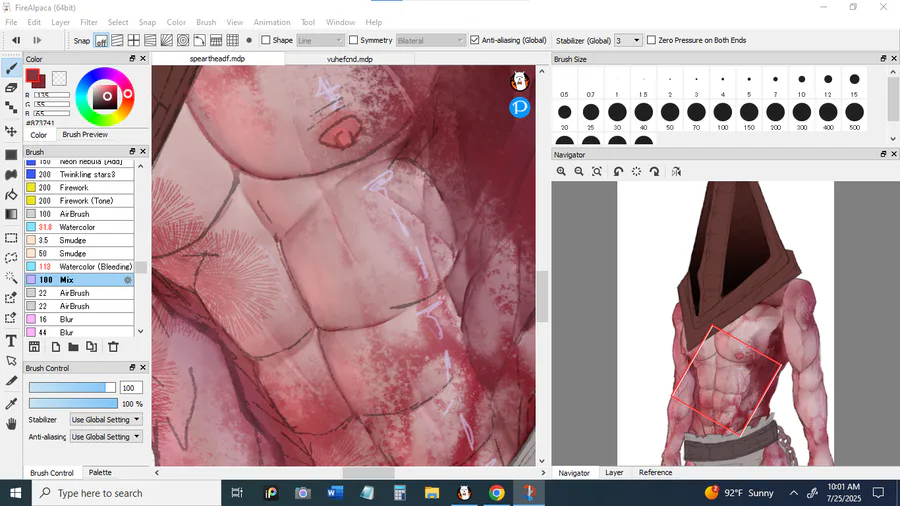Select the rectangular Select tool
The image size is (900, 506).
[11, 238]
